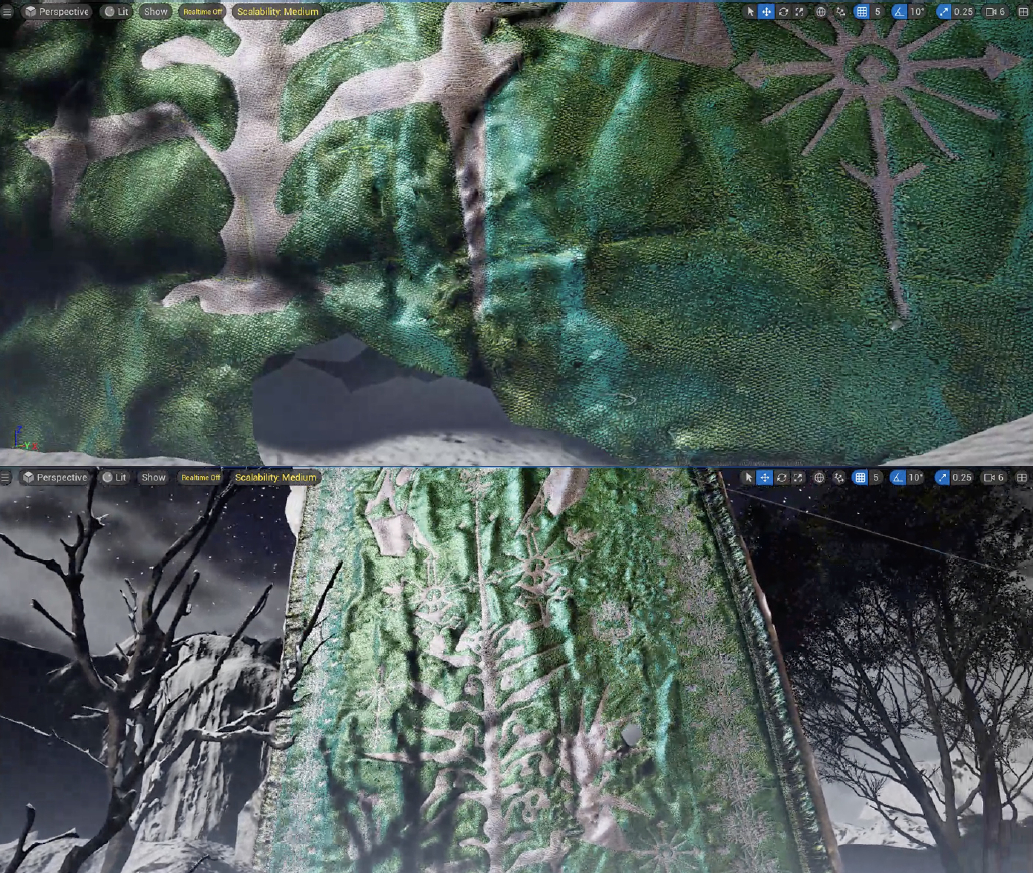Activate Rotate tool in the bottom viewport
Screen dimensions: 1033x873
pos(781,478)
